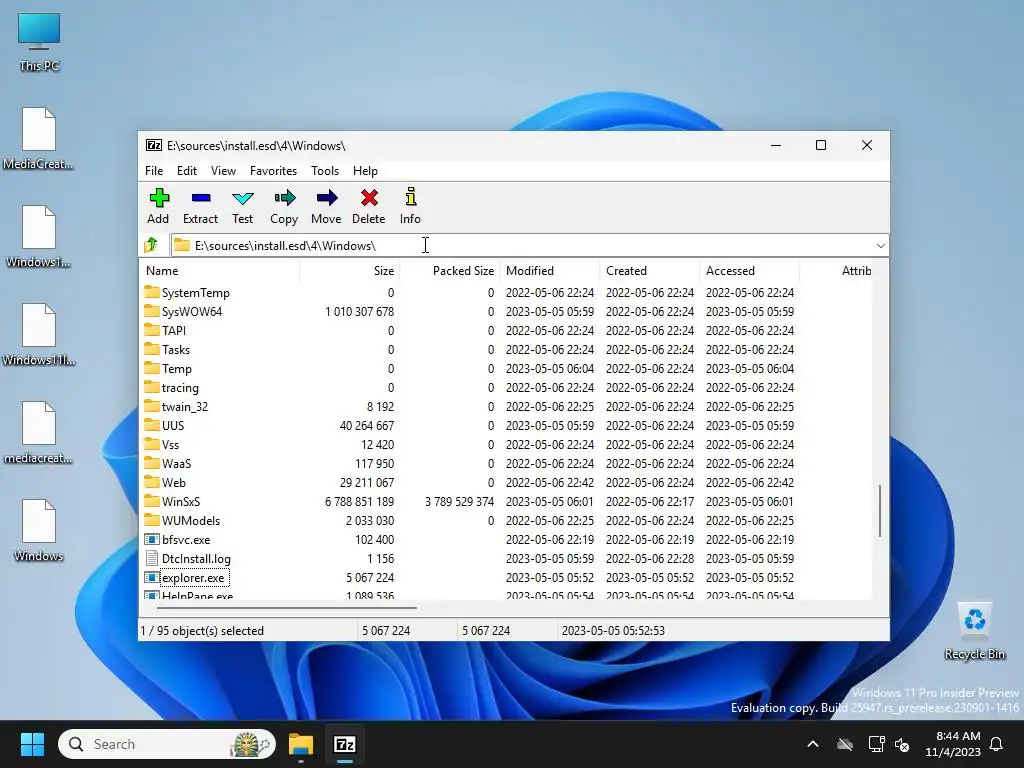Show hidden system tray icons
Screen dimensions: 1024x768
pos(813,744)
